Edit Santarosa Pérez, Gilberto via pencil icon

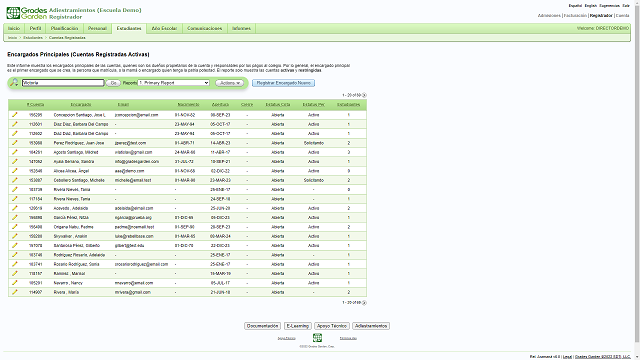[x=15, y=246]
